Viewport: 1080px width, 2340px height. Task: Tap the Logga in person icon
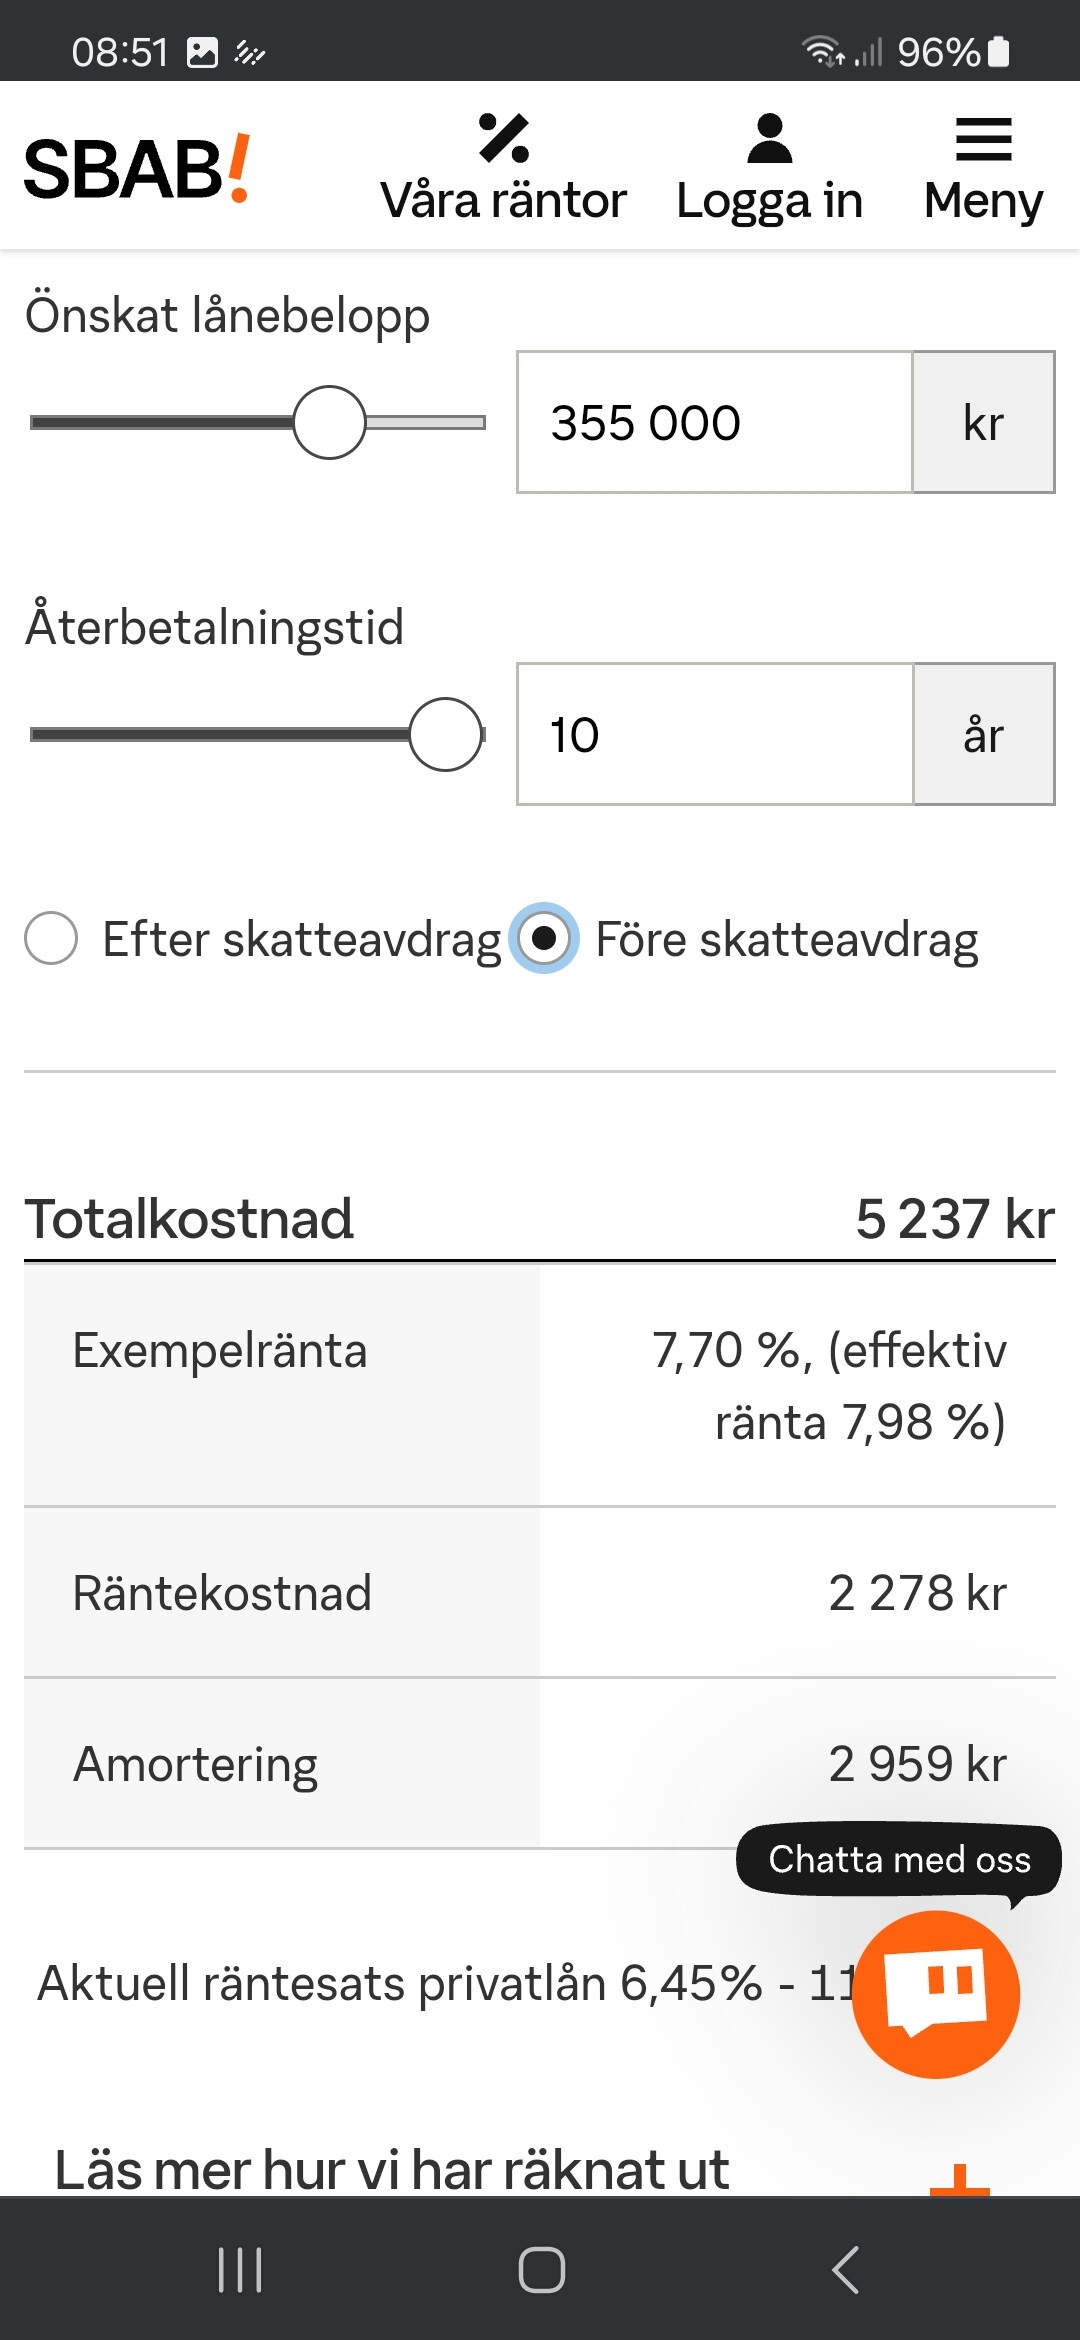coord(769,138)
